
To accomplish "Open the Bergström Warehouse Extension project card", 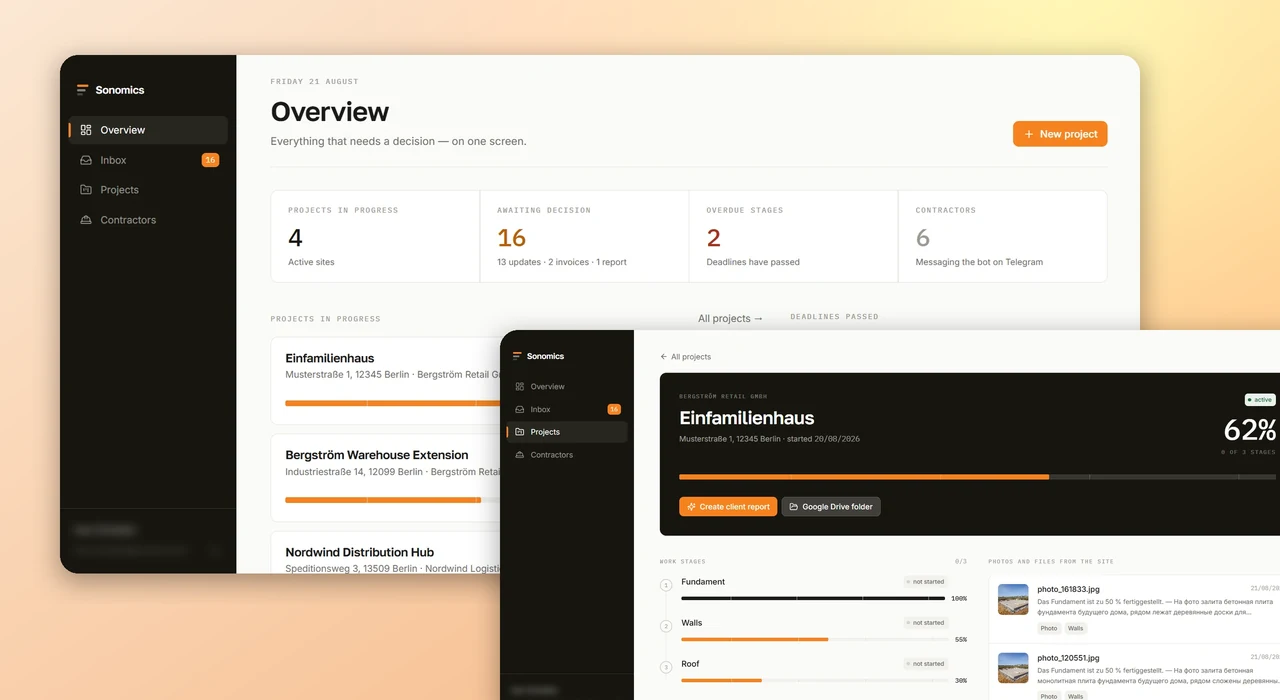I will 386,477.
